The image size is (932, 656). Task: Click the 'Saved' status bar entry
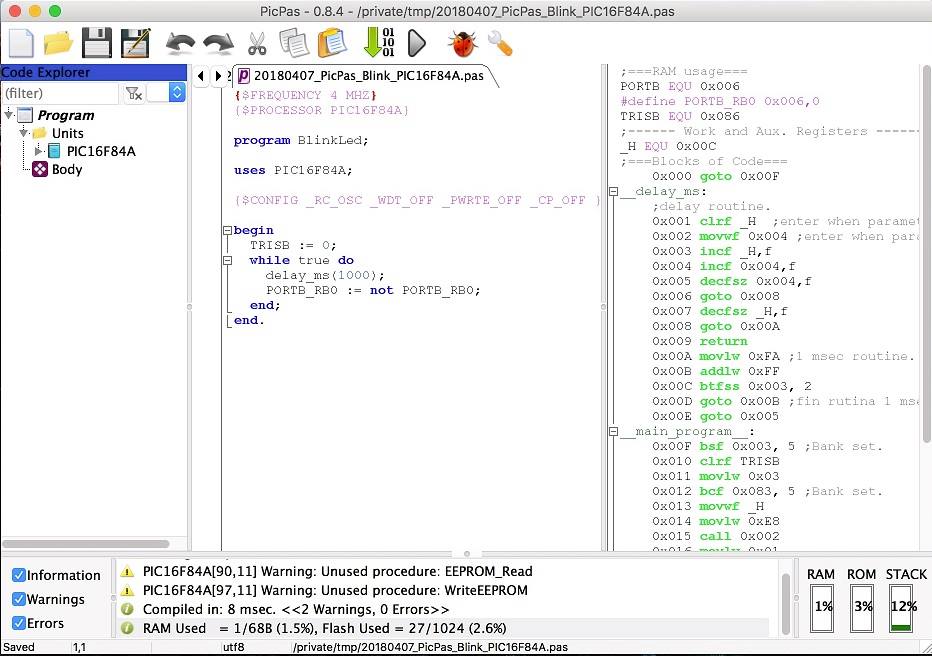(x=18, y=647)
